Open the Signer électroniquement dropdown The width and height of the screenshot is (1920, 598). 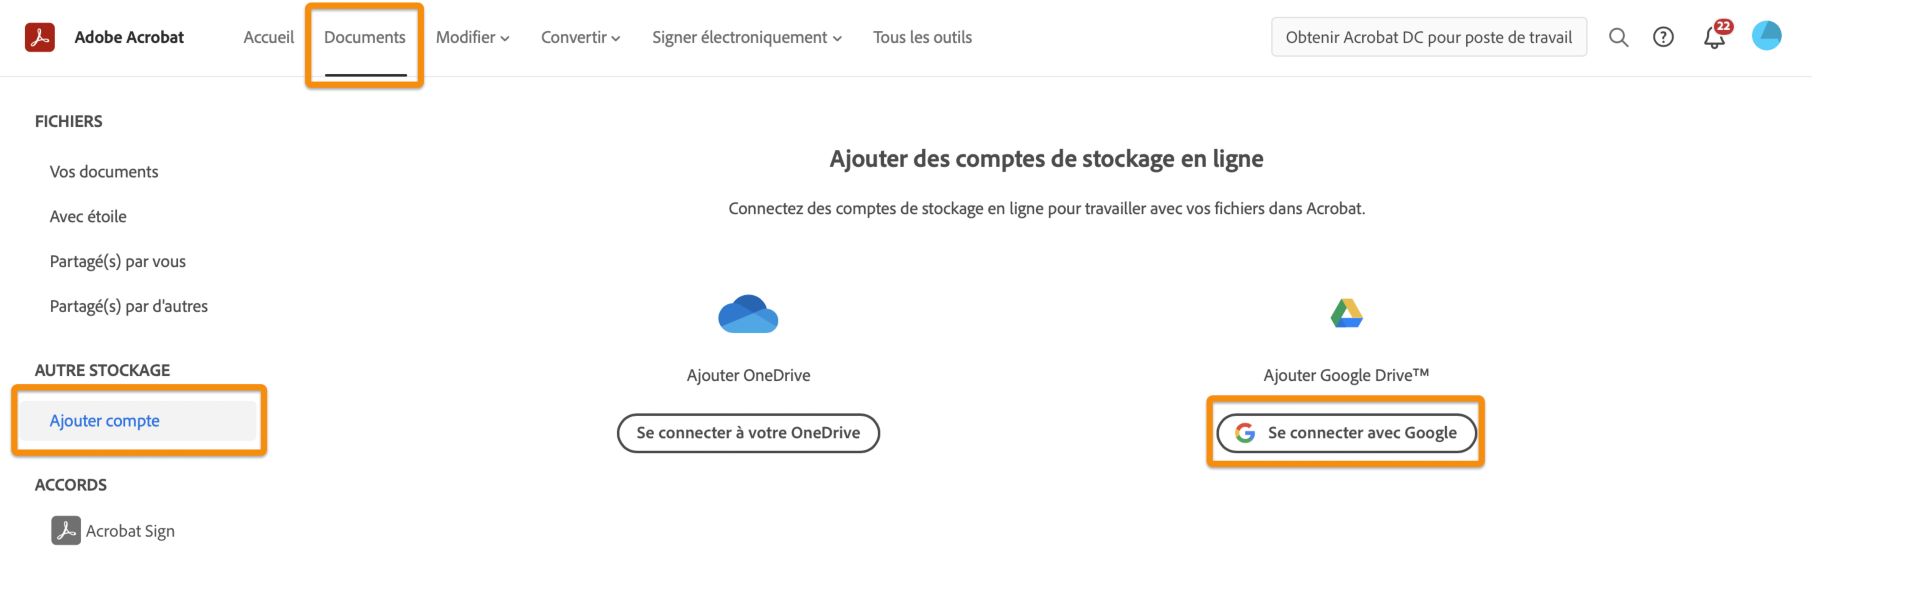tap(745, 37)
